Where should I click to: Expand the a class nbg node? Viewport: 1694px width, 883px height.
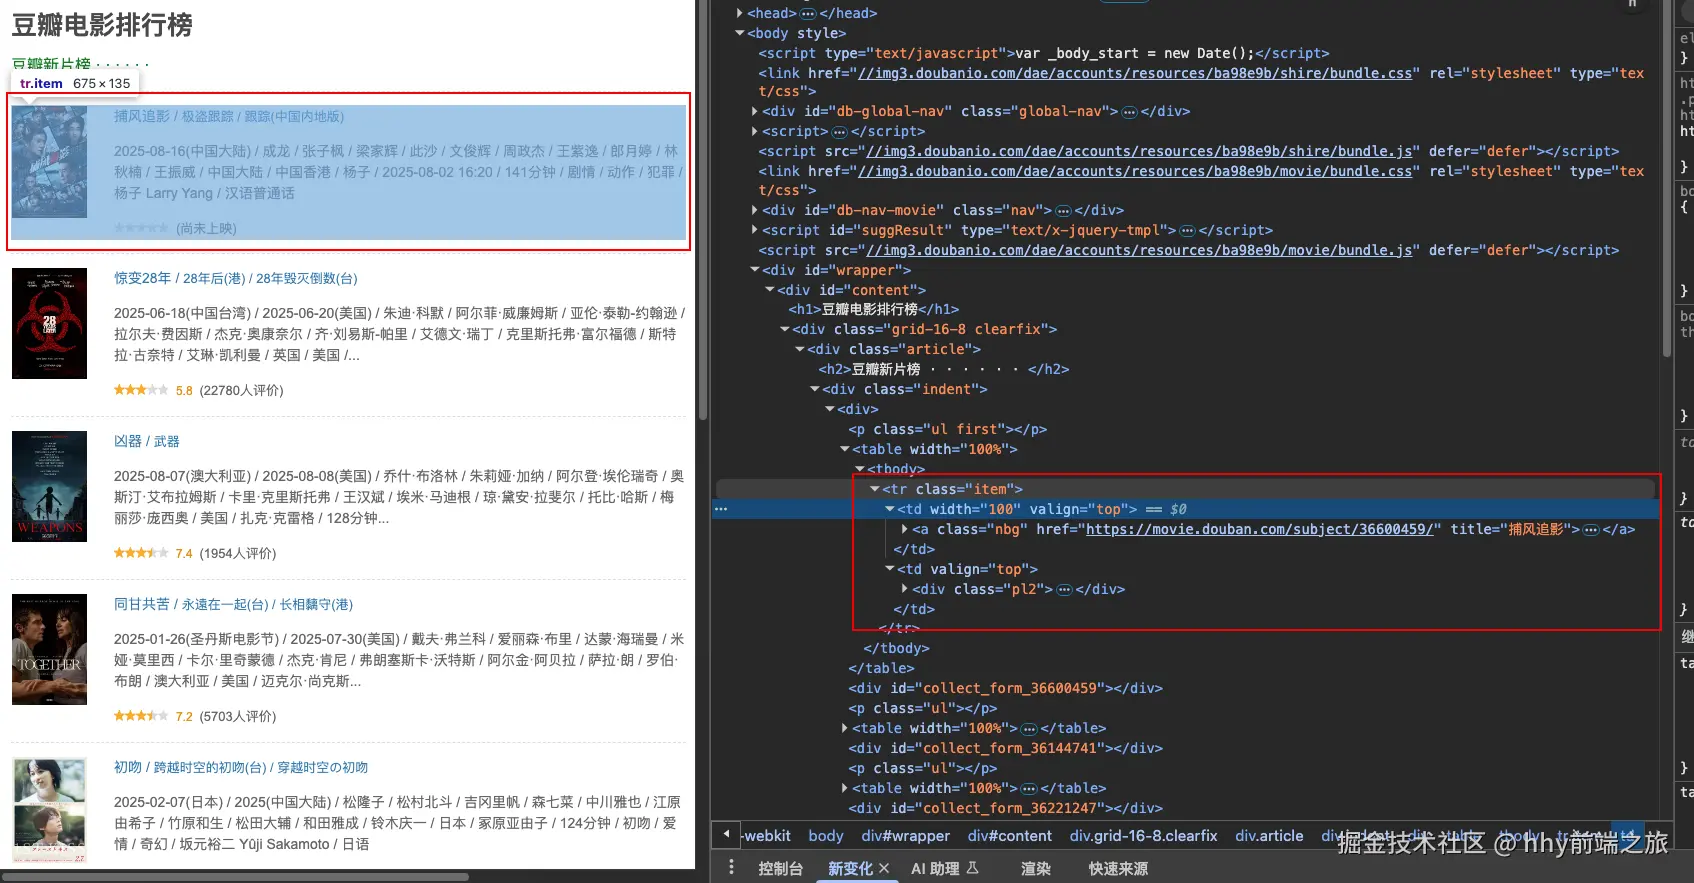(905, 529)
